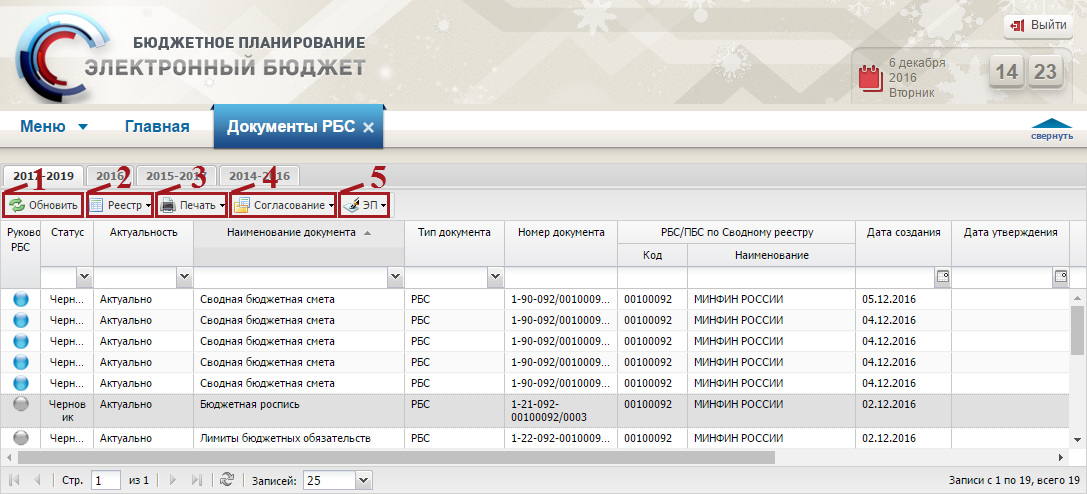This screenshot has height=494, width=1087.
Task: Switch to the Главная tab
Action: (x=157, y=127)
